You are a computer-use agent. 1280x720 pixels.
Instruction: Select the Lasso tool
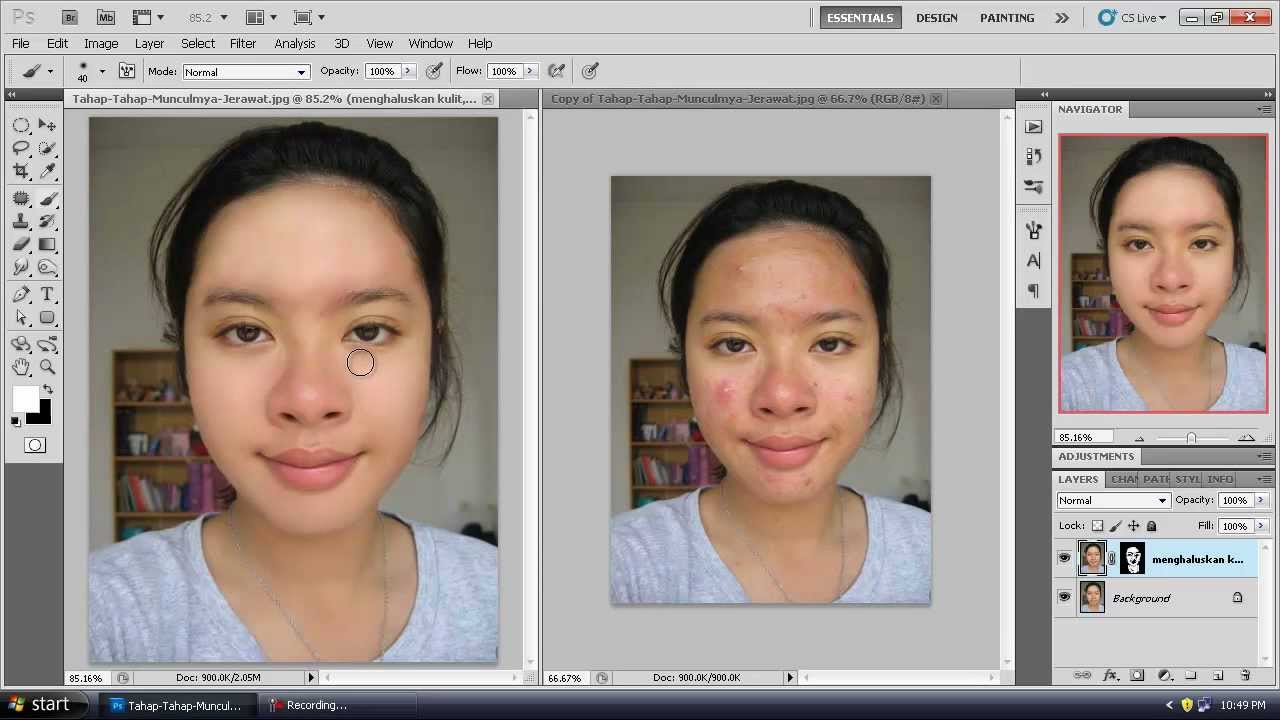(x=21, y=148)
